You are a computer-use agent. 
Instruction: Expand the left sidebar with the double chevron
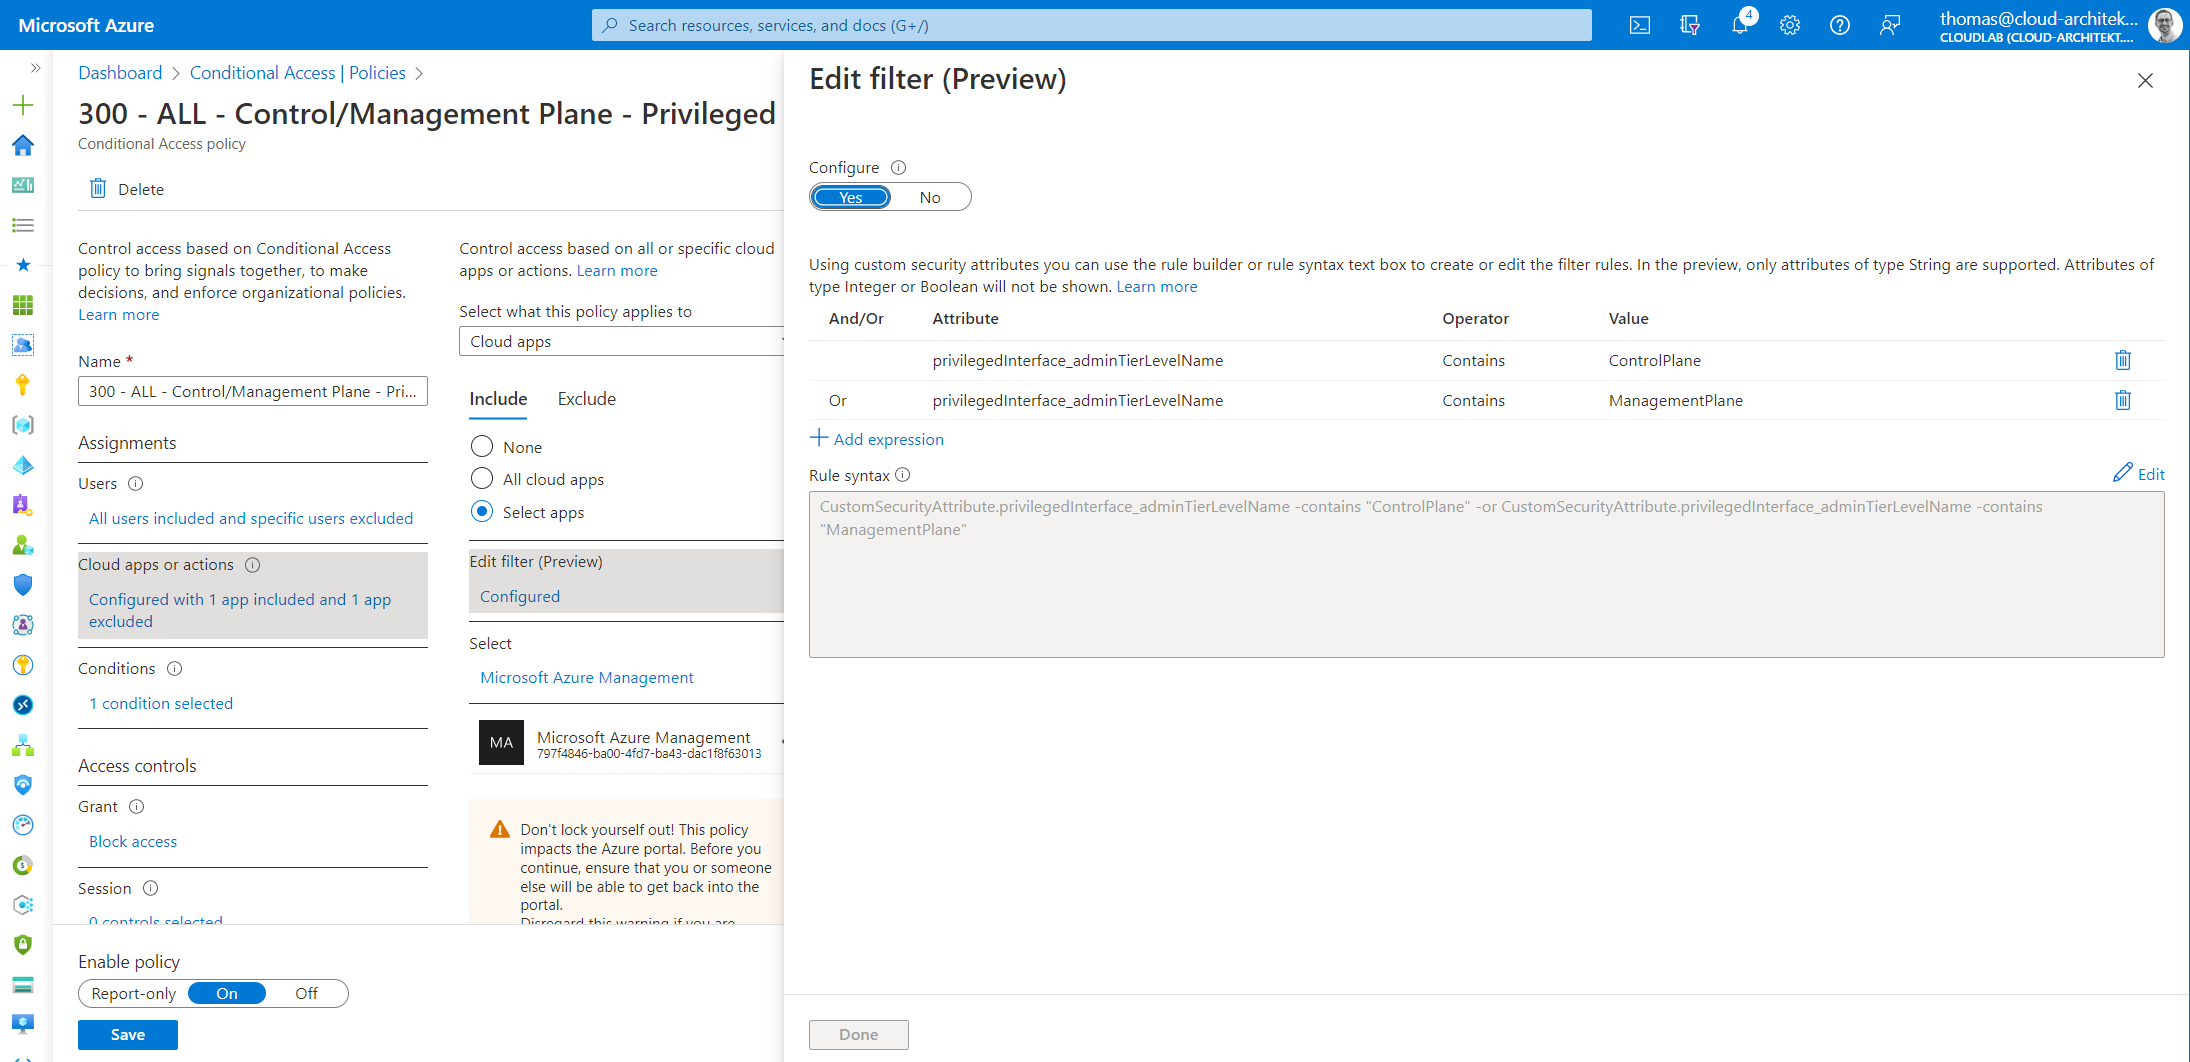[x=35, y=68]
